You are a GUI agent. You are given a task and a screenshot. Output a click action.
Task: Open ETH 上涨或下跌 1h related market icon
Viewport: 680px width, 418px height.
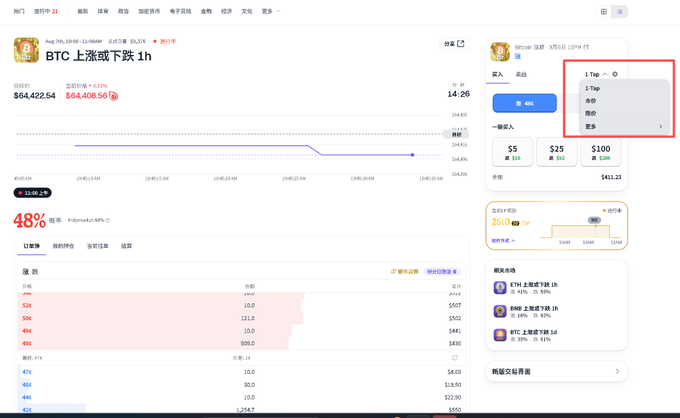(x=500, y=288)
